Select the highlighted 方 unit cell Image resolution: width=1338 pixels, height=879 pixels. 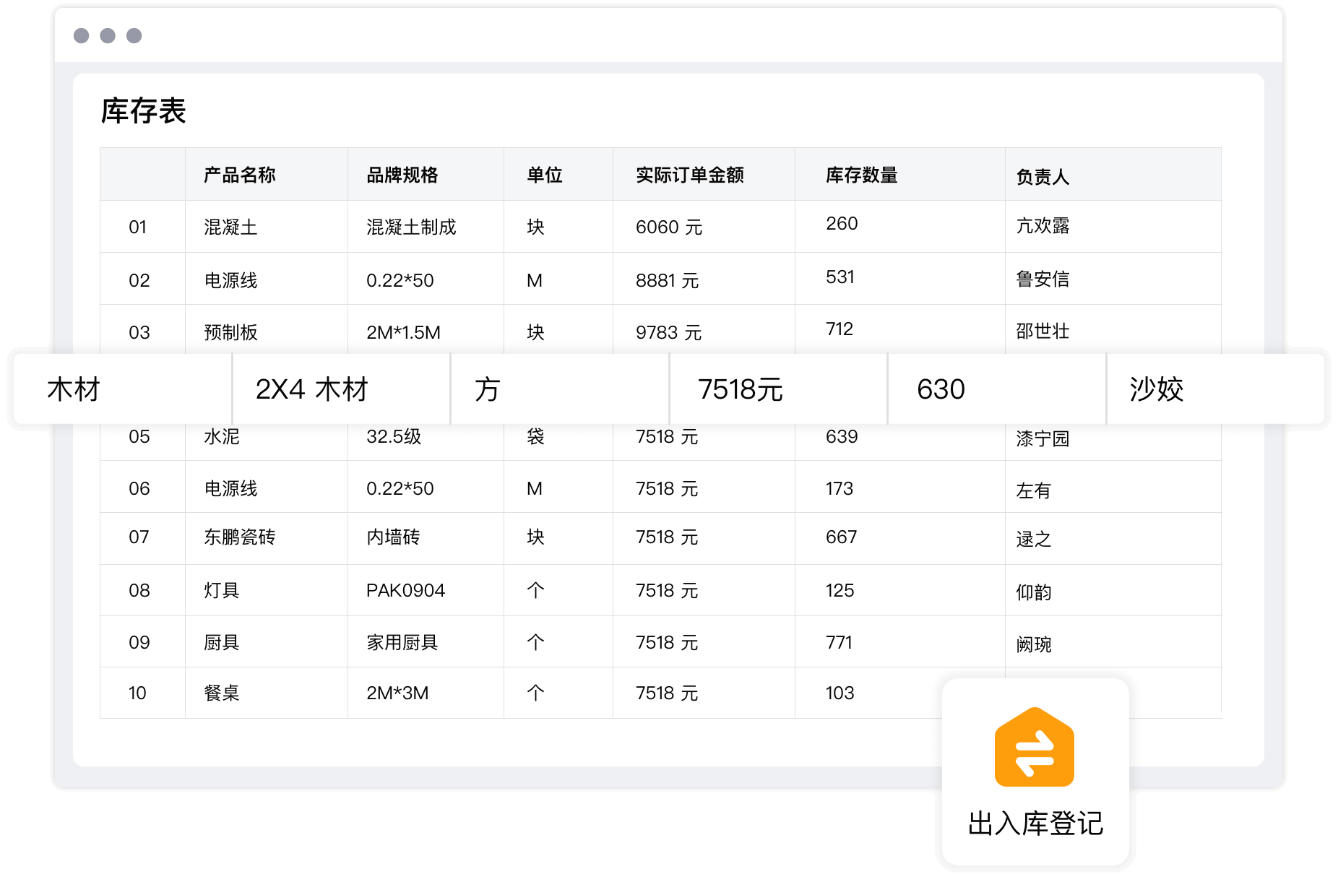487,389
